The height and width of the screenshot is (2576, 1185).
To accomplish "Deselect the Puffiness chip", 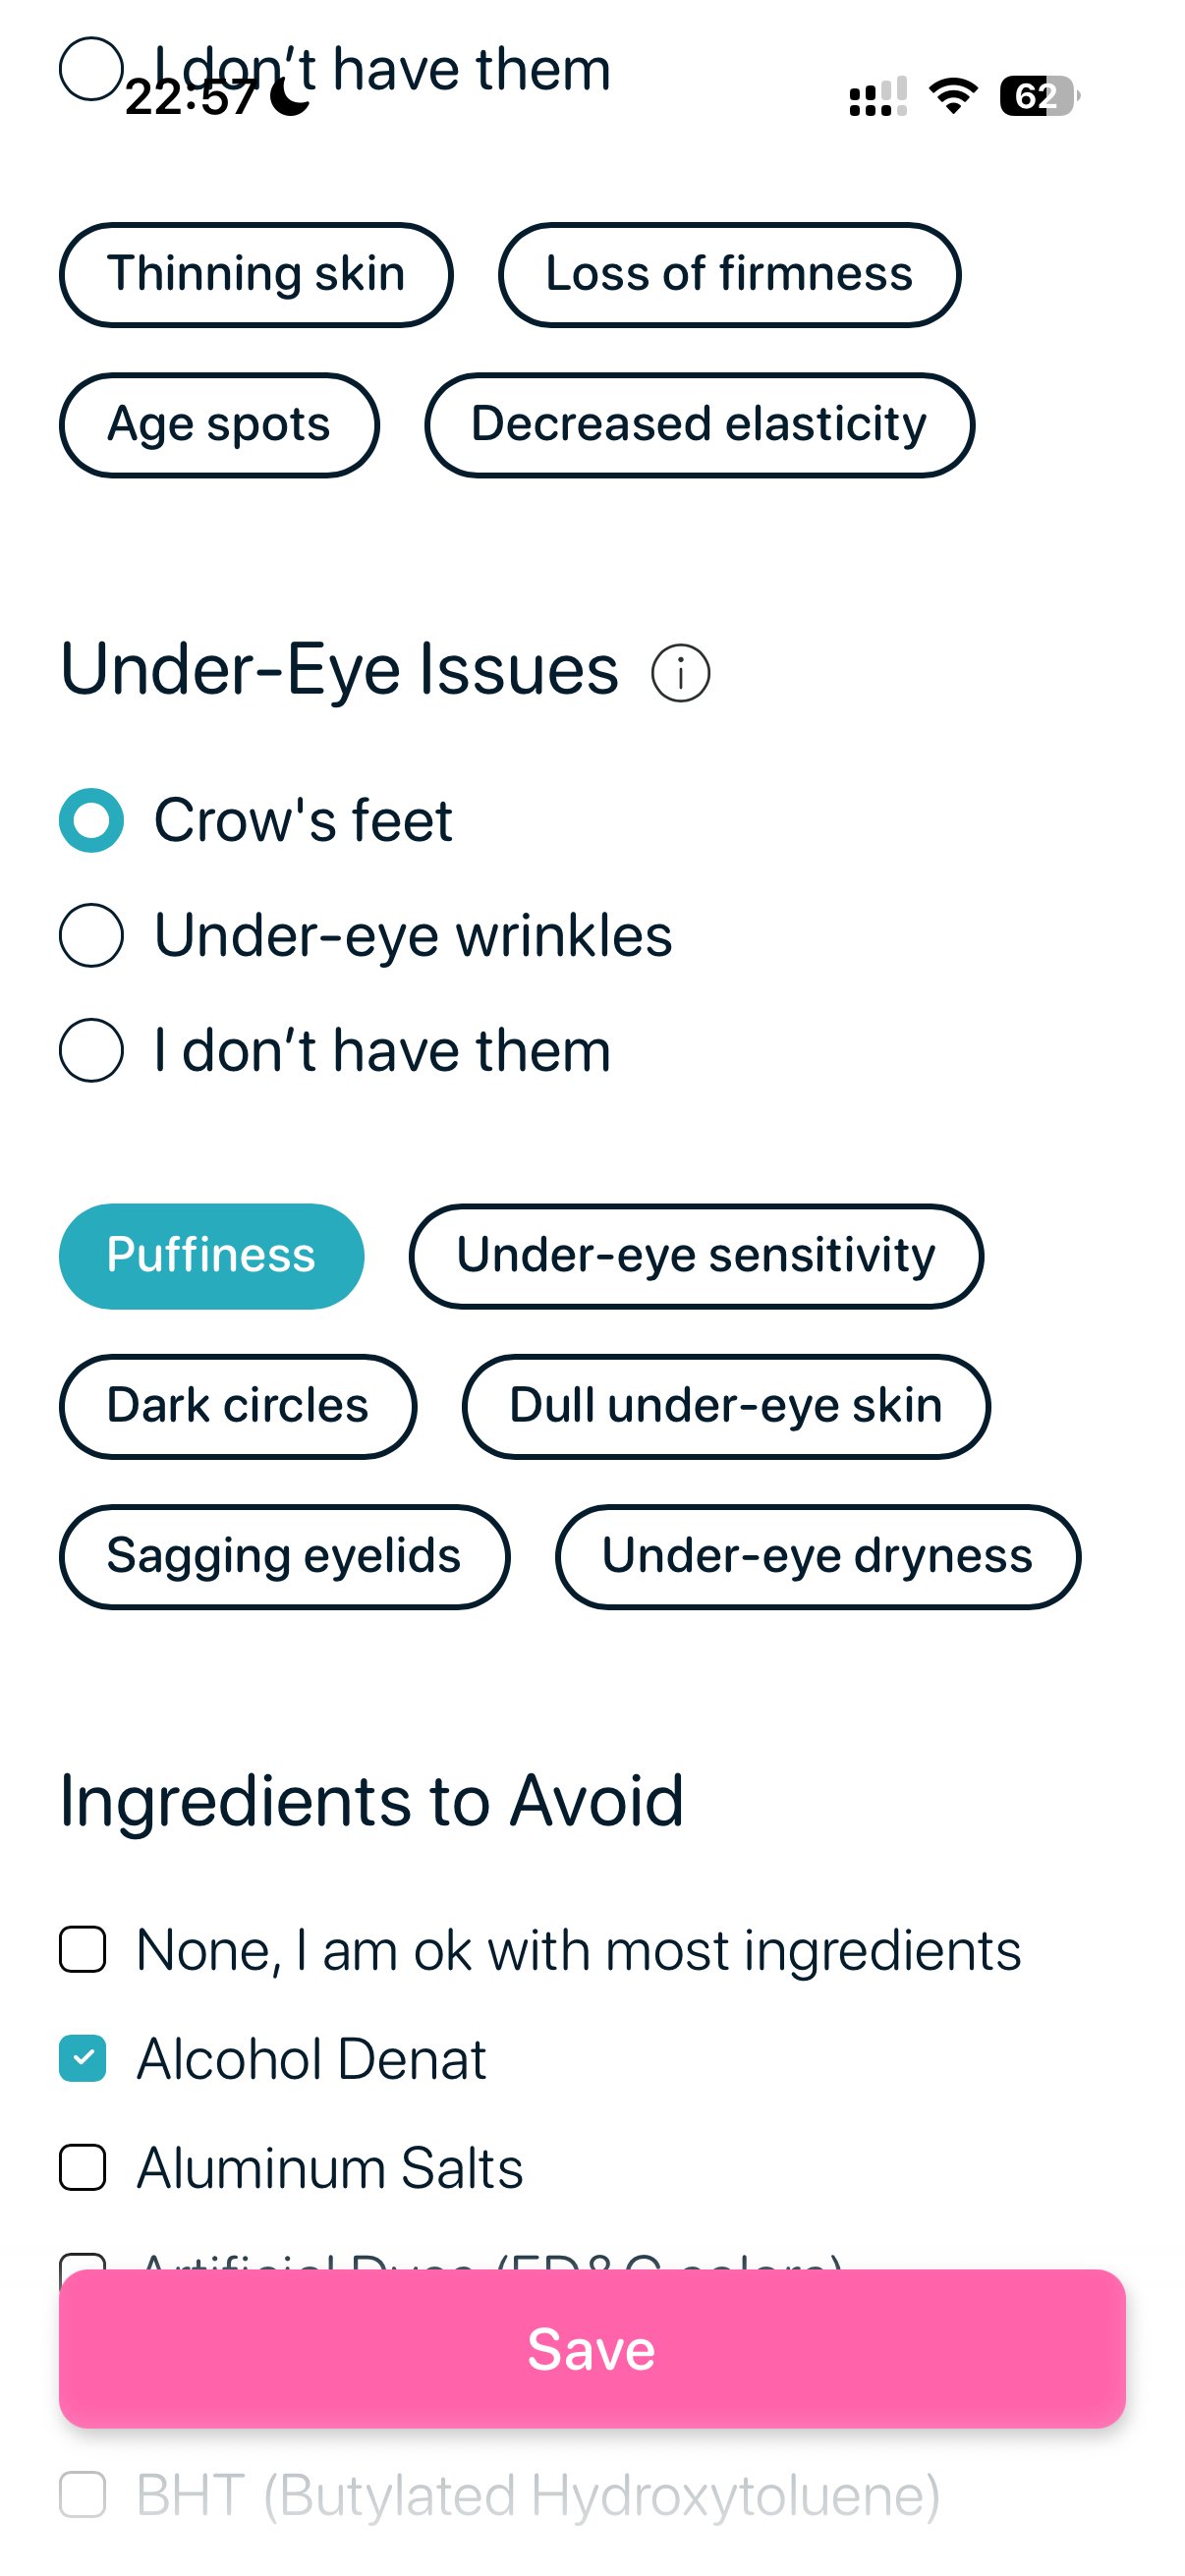I will click(211, 1257).
